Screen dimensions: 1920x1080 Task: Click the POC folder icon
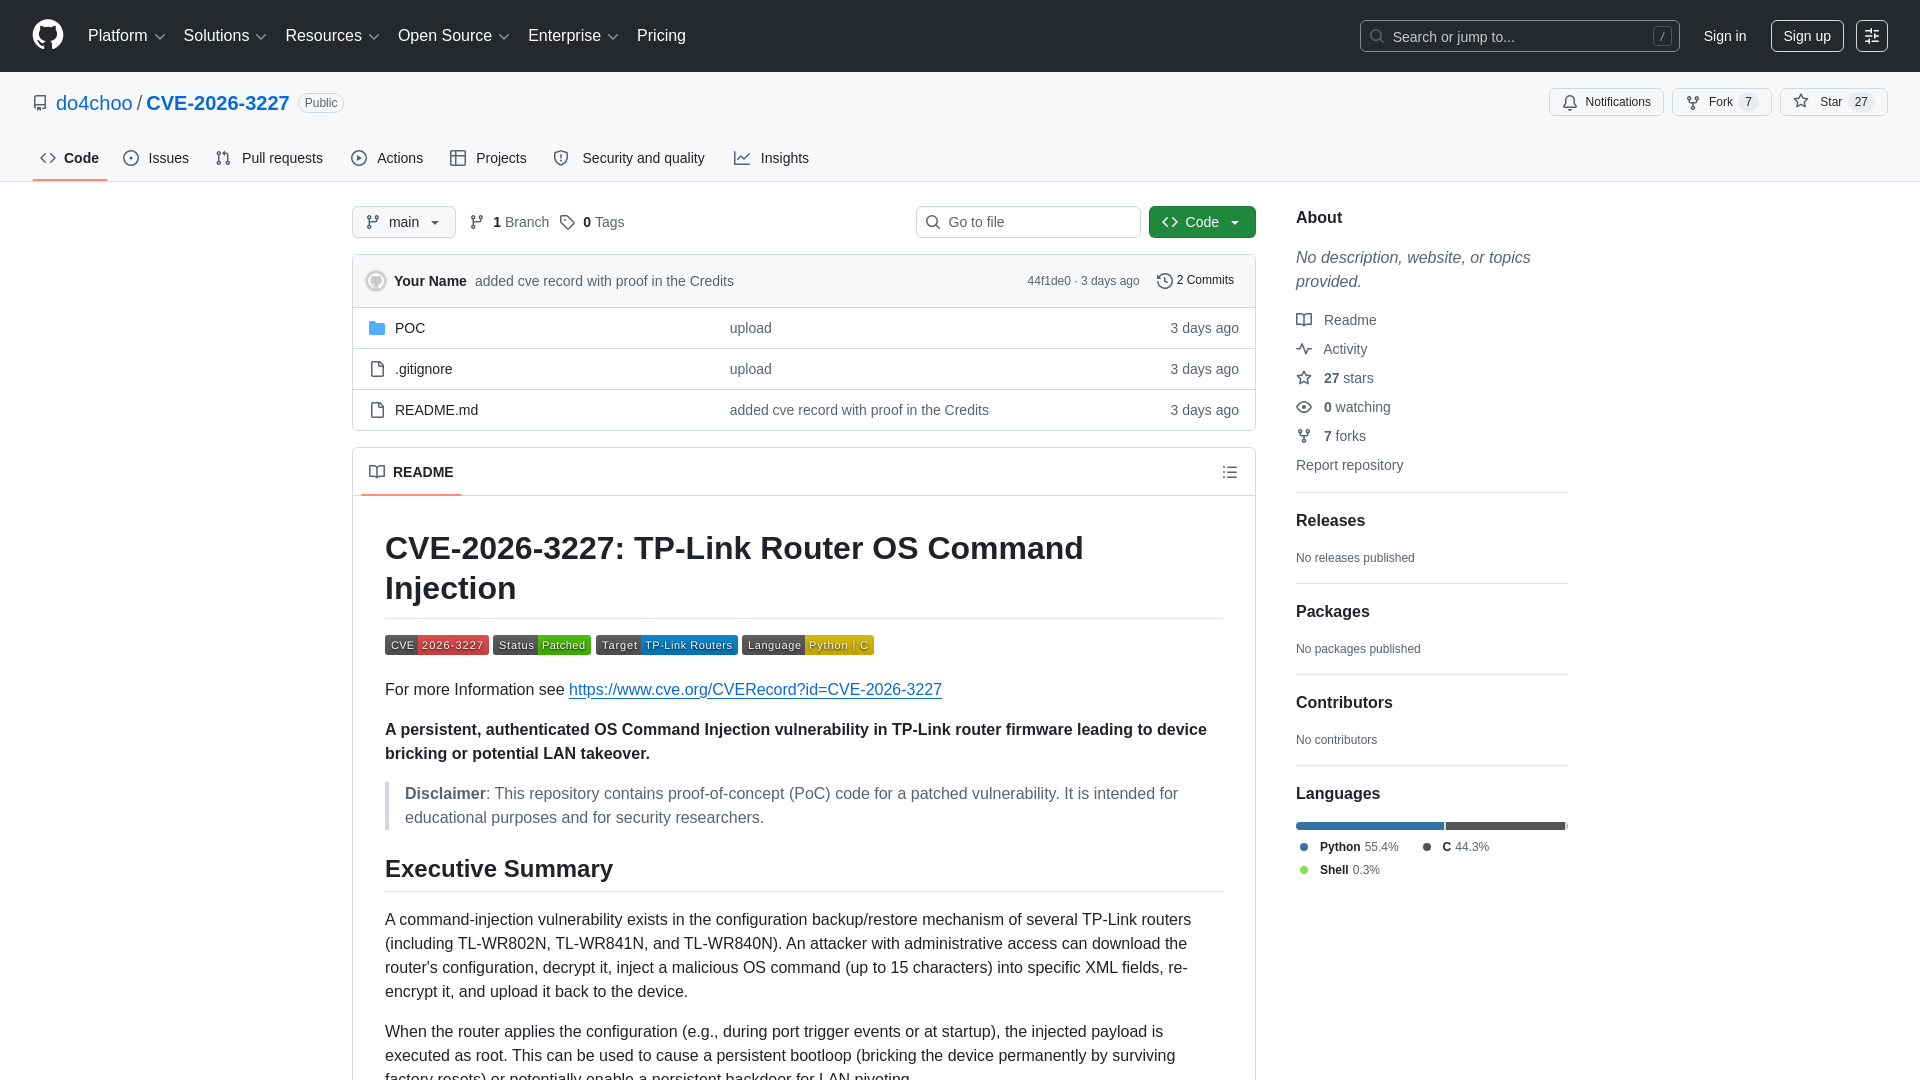pyautogui.click(x=377, y=328)
